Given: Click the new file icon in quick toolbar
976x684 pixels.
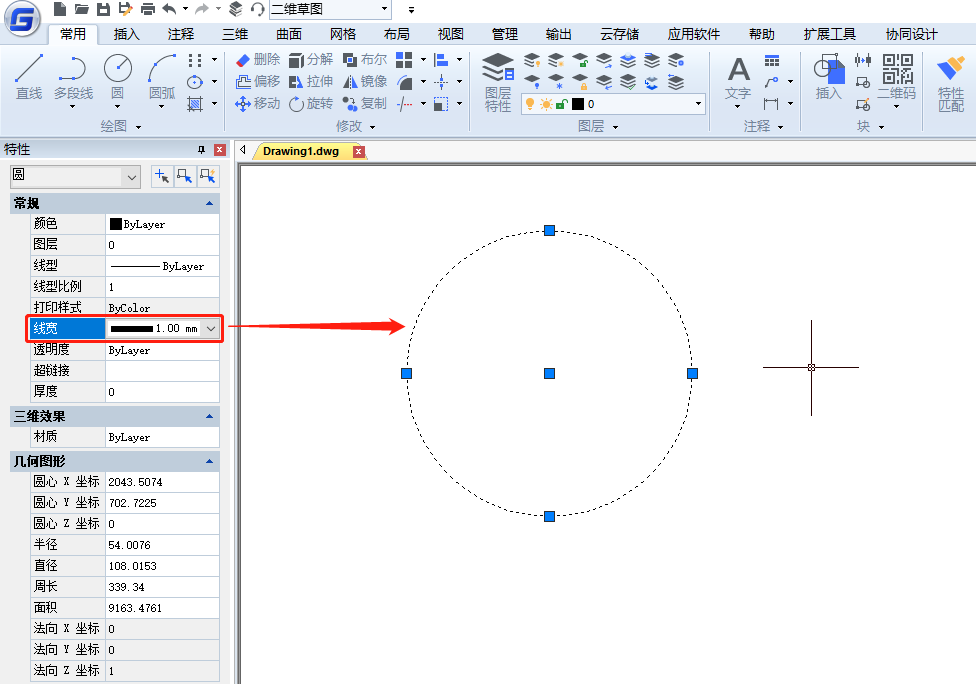Looking at the screenshot, I should tap(60, 9).
